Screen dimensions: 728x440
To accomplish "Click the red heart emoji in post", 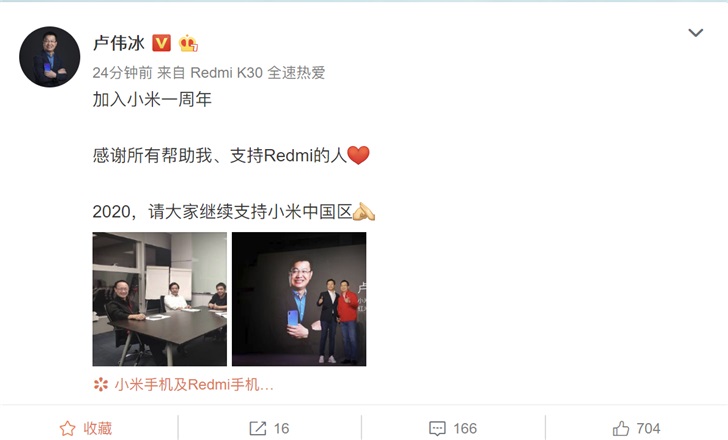I will click(x=358, y=155).
